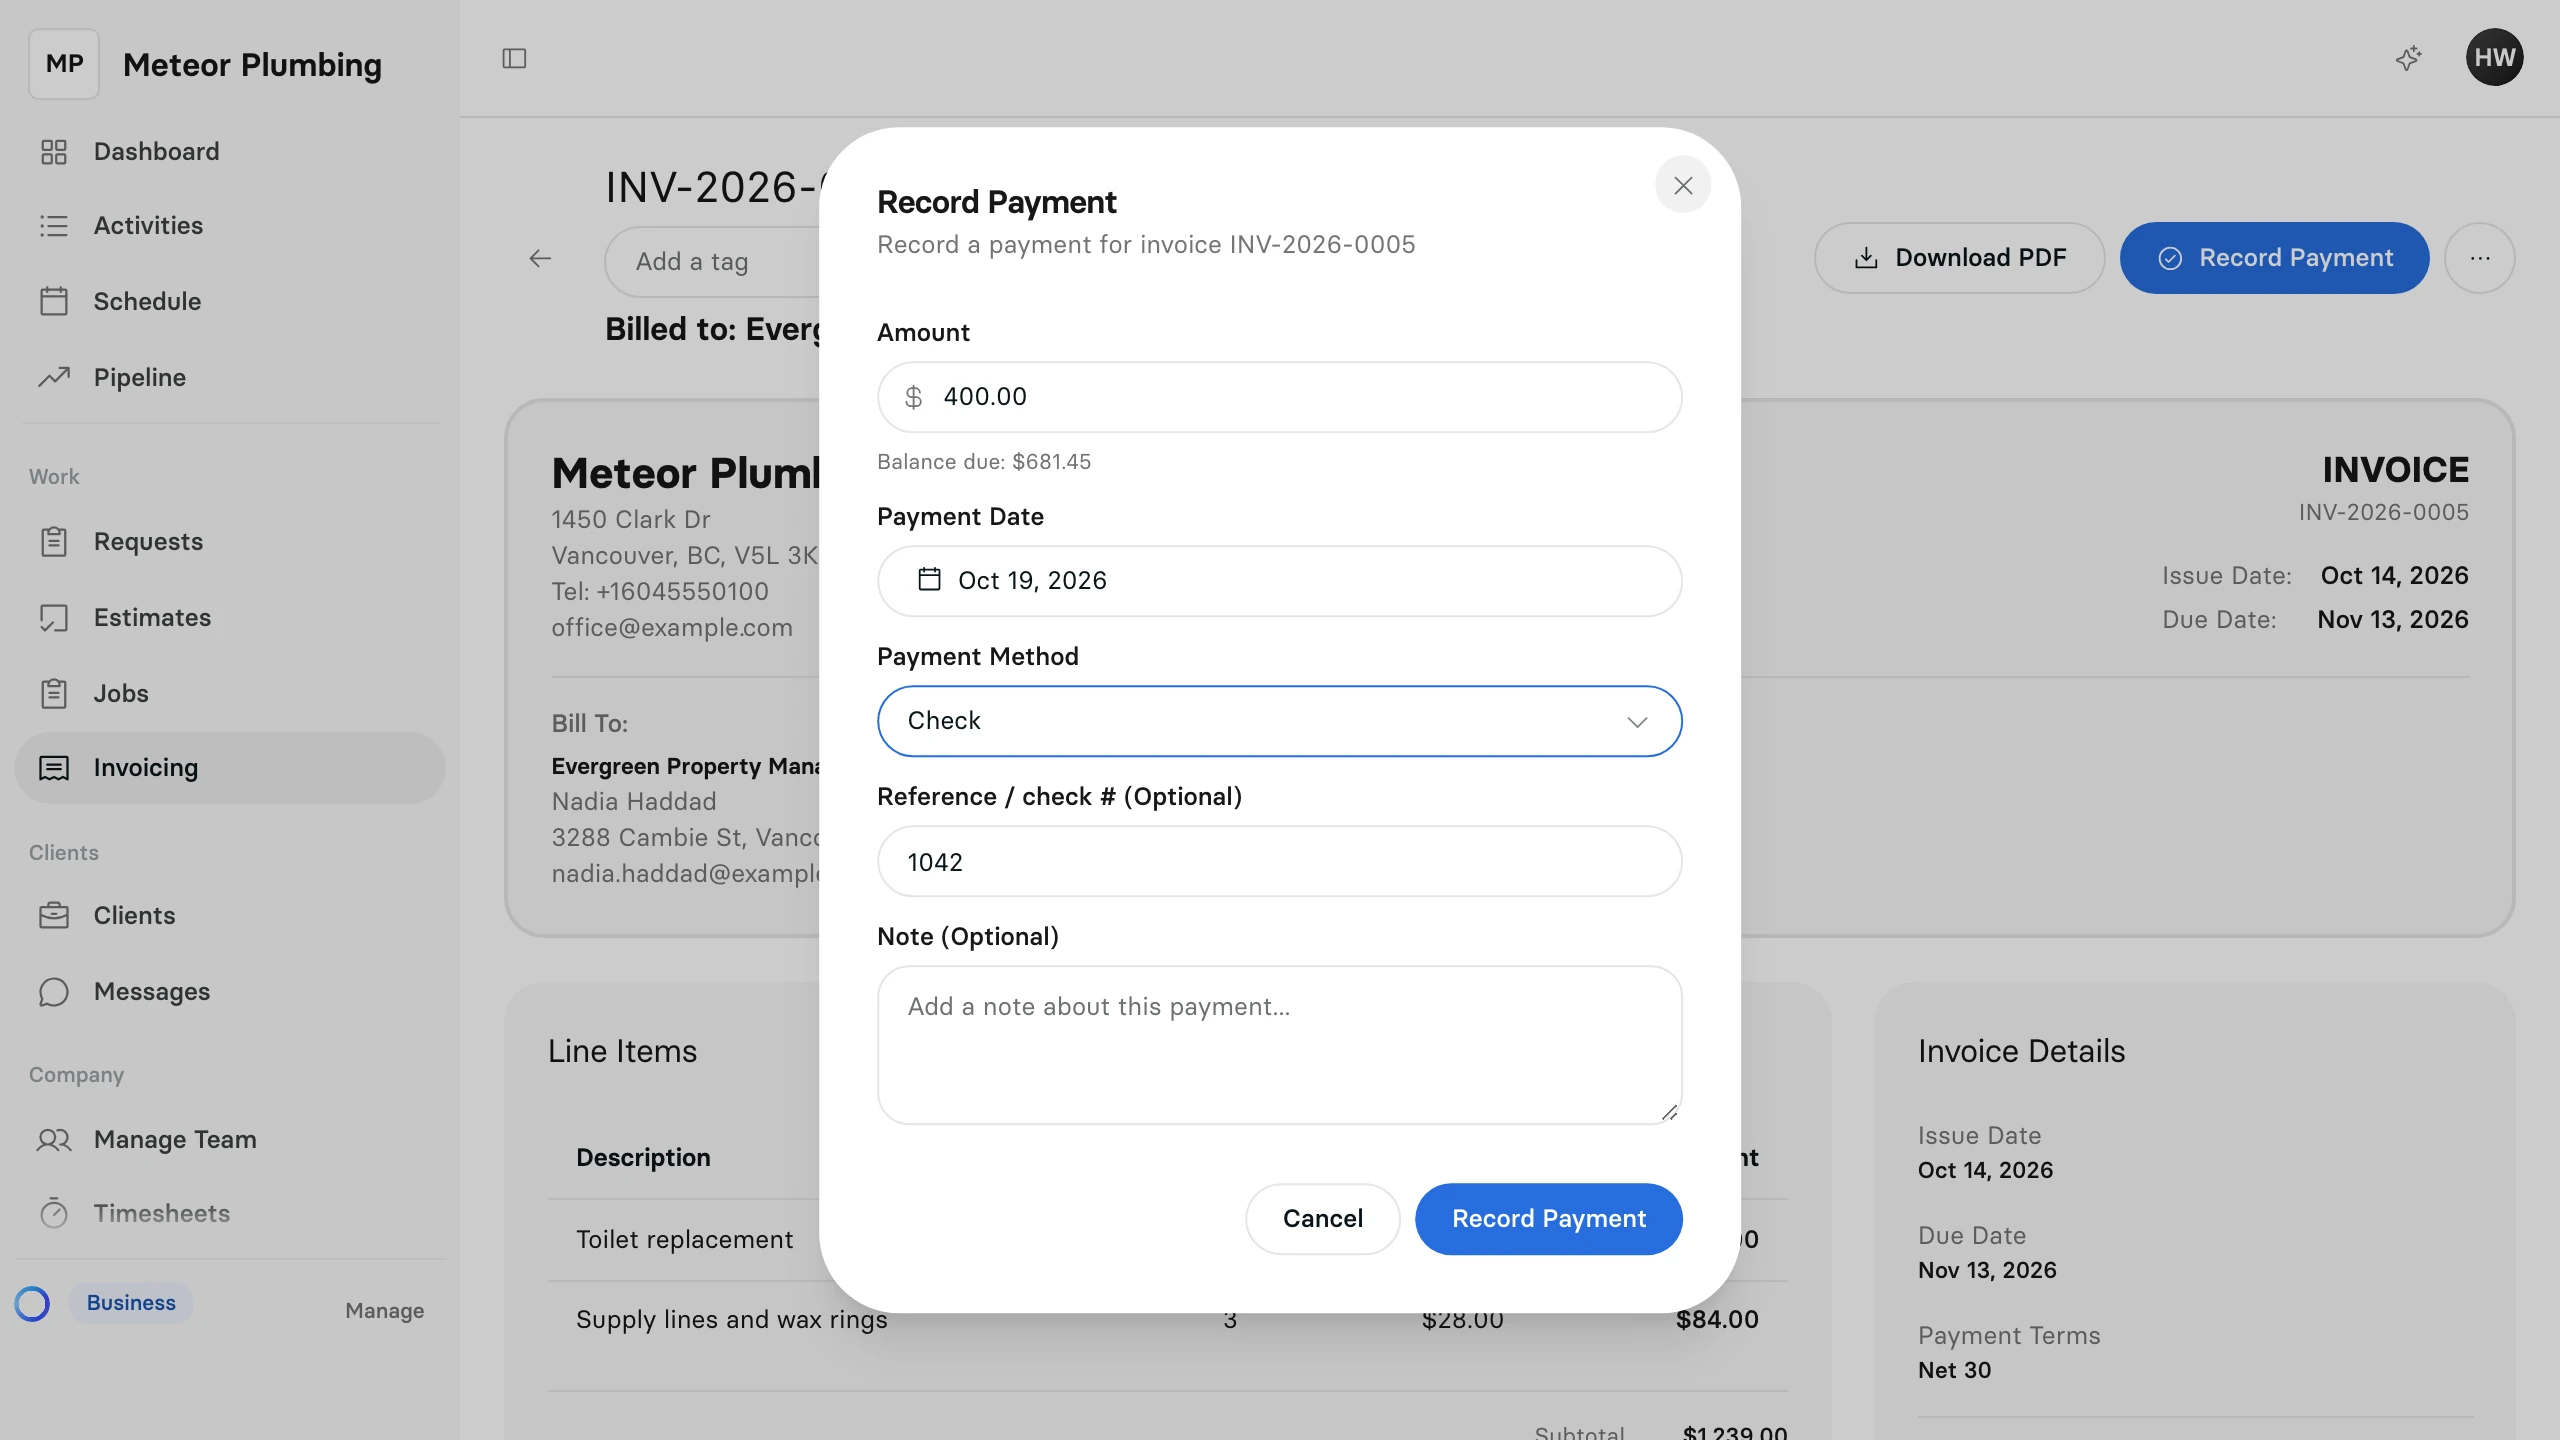This screenshot has width=2560, height=1440.
Task: Click header Record Payment button
Action: pos(2274,258)
